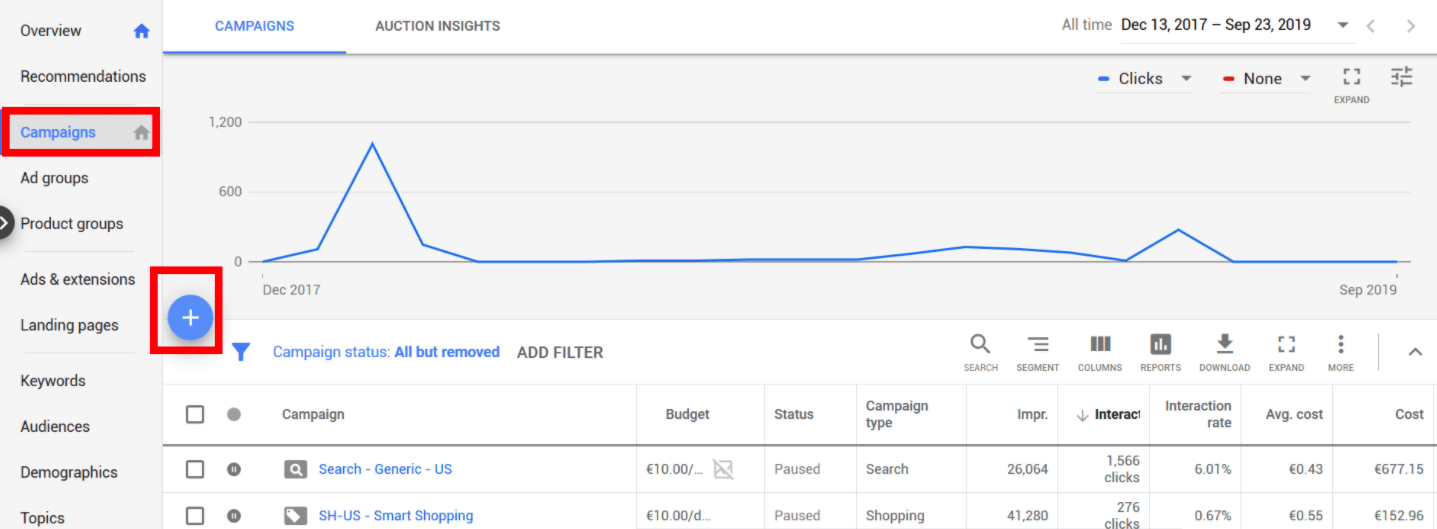The width and height of the screenshot is (1437, 529).
Task: Open the Search - Generic - US campaign
Action: 385,469
